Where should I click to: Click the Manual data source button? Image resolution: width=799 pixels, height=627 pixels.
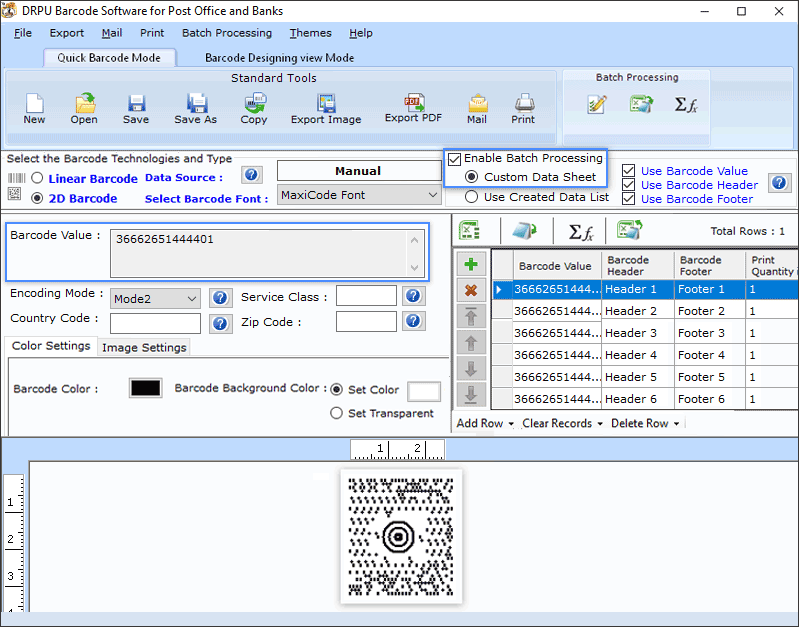pyautogui.click(x=359, y=171)
